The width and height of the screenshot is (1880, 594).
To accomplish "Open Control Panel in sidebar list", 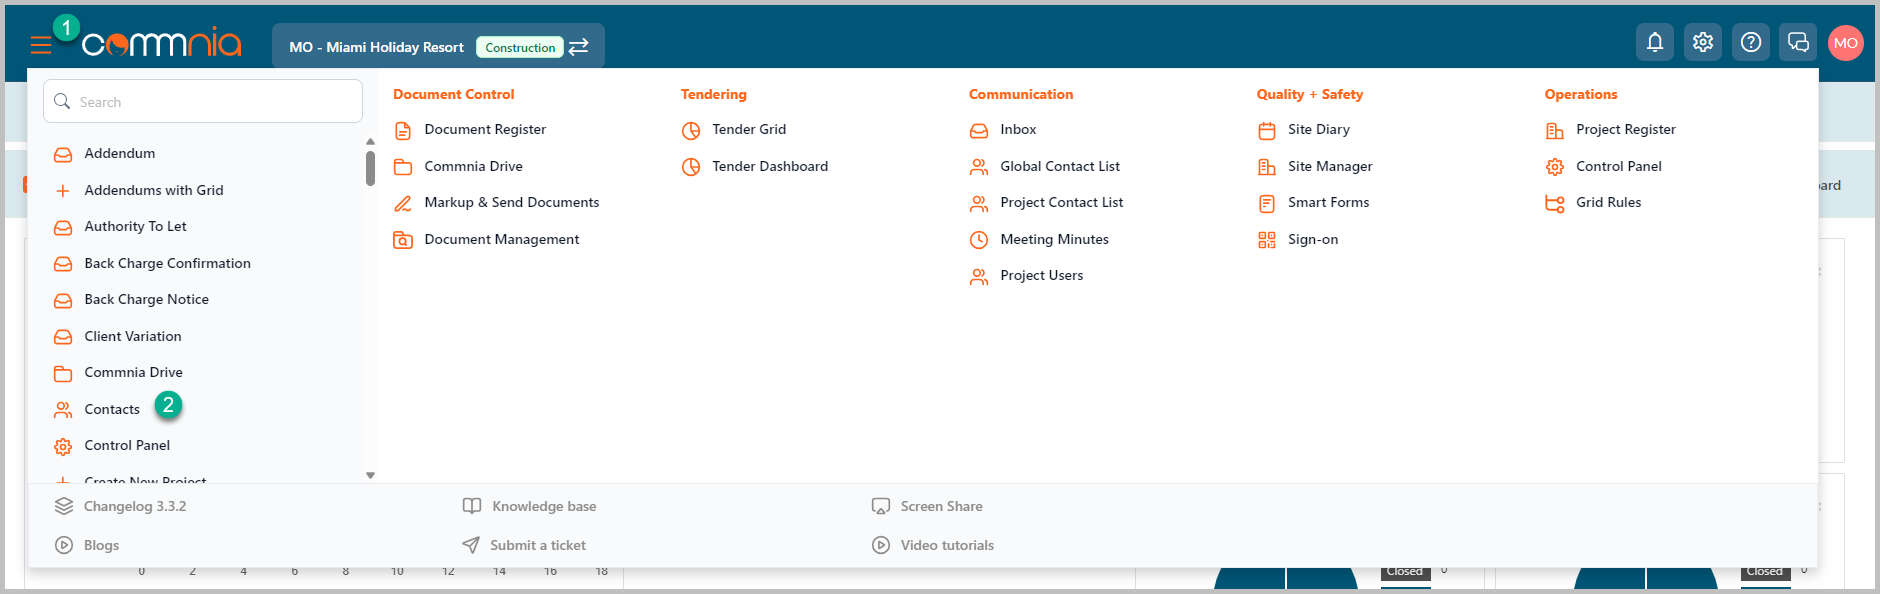I will point(127,445).
